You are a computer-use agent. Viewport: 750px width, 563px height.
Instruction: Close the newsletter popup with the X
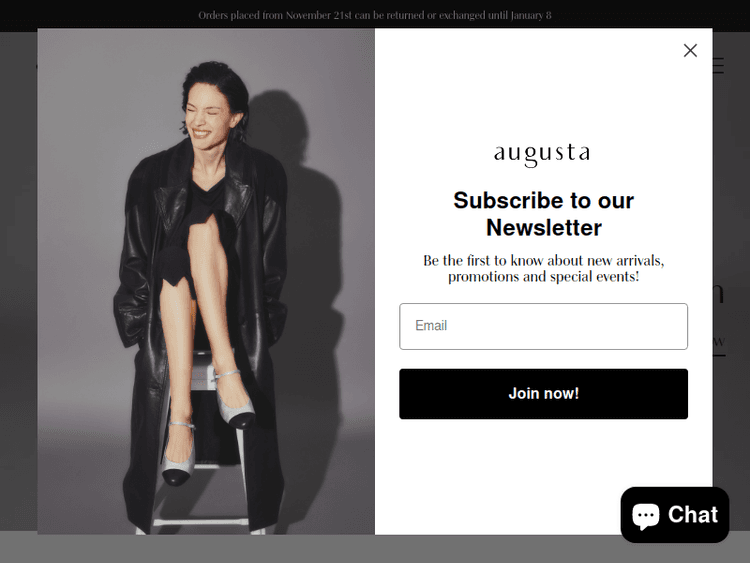[x=690, y=50]
